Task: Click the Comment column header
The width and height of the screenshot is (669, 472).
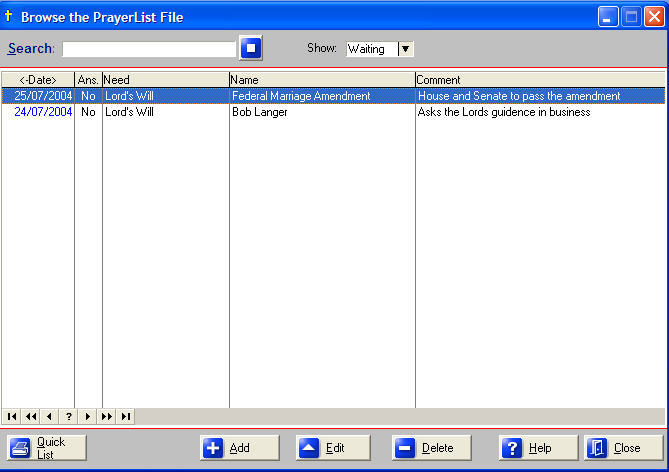Action: tap(540, 80)
